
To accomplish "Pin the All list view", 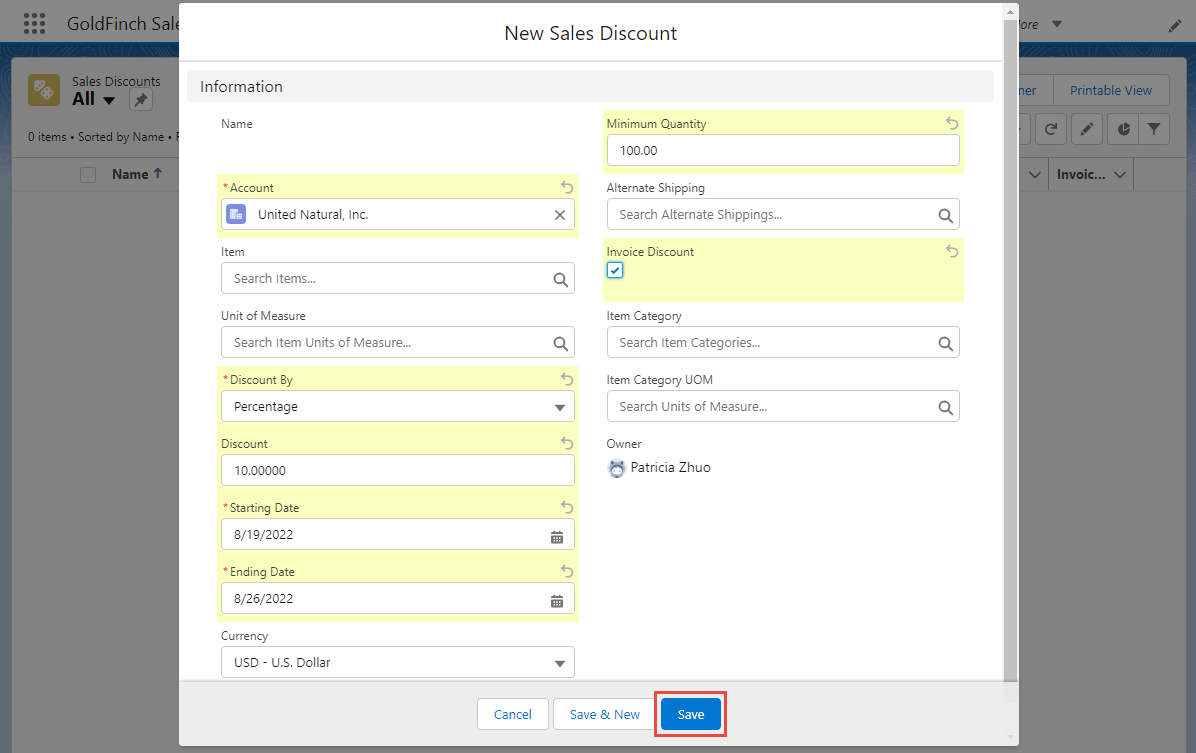I will [x=141, y=99].
